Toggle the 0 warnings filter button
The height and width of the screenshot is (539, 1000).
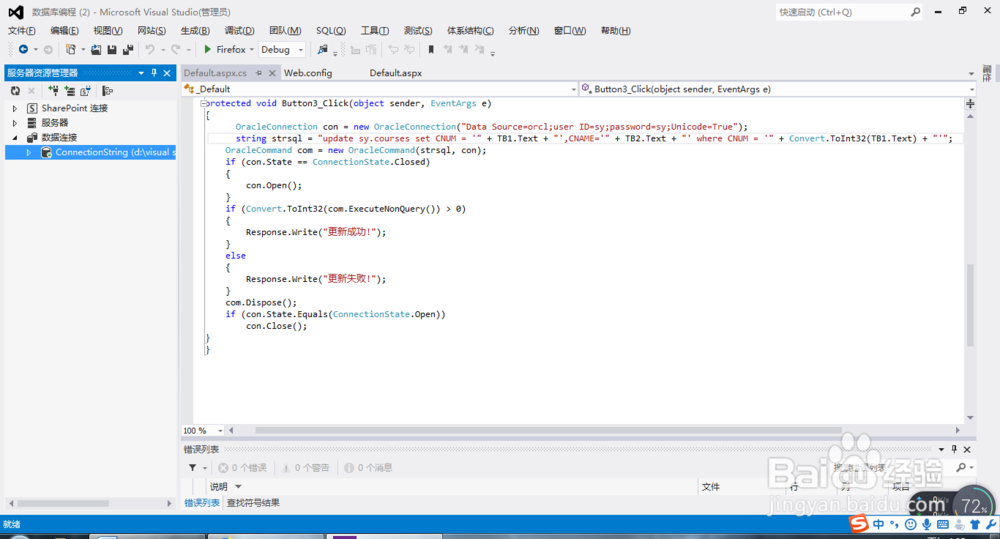(305, 468)
